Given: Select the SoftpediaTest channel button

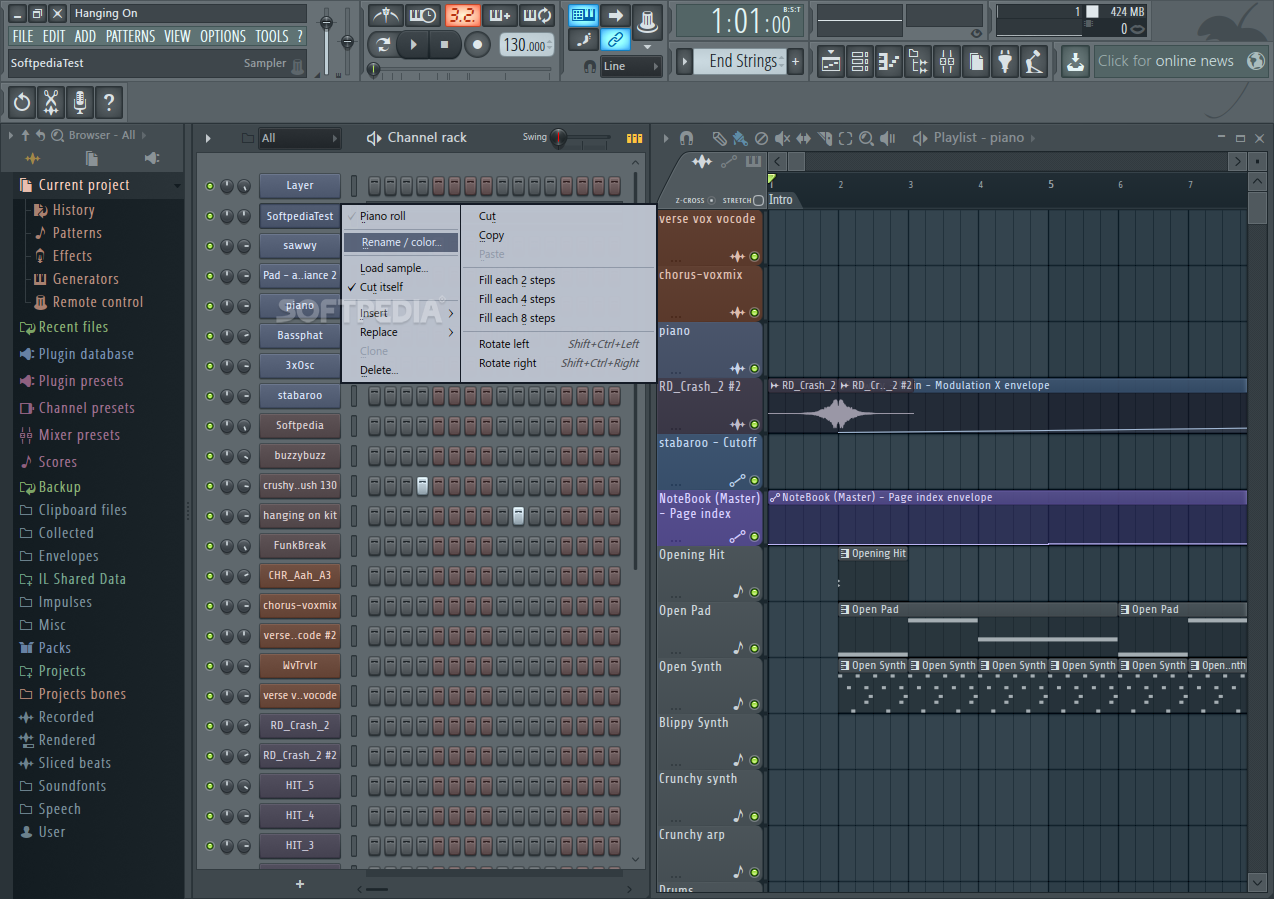Looking at the screenshot, I should click(x=300, y=216).
